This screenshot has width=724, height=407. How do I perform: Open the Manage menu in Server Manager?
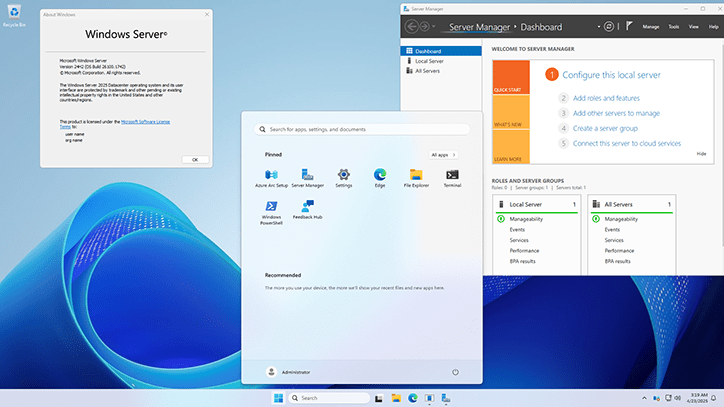650,27
